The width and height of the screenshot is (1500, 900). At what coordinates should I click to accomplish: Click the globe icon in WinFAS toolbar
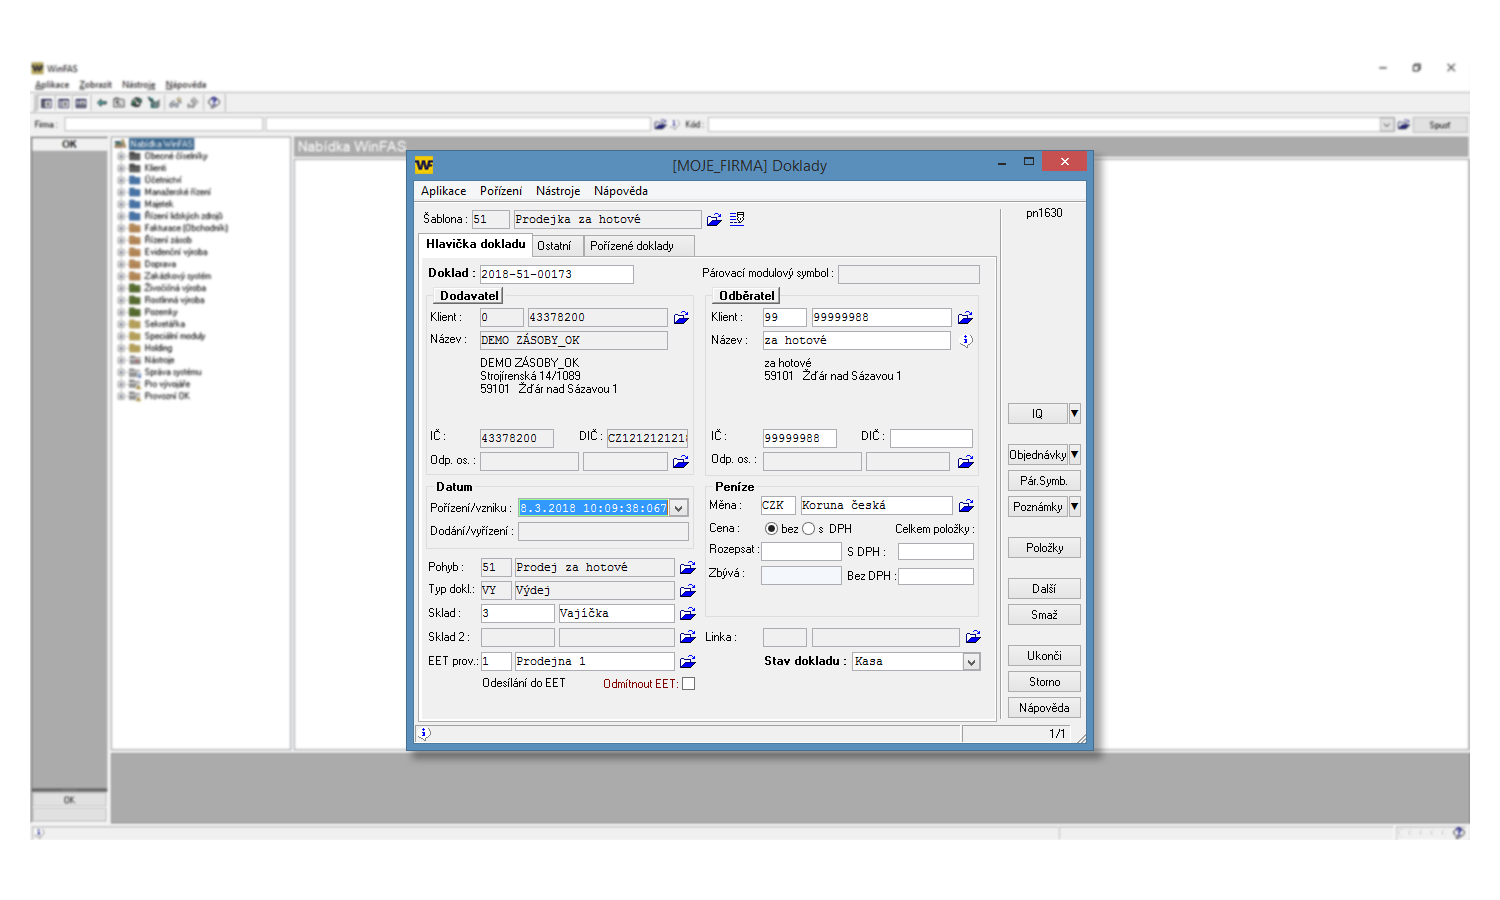click(x=136, y=103)
